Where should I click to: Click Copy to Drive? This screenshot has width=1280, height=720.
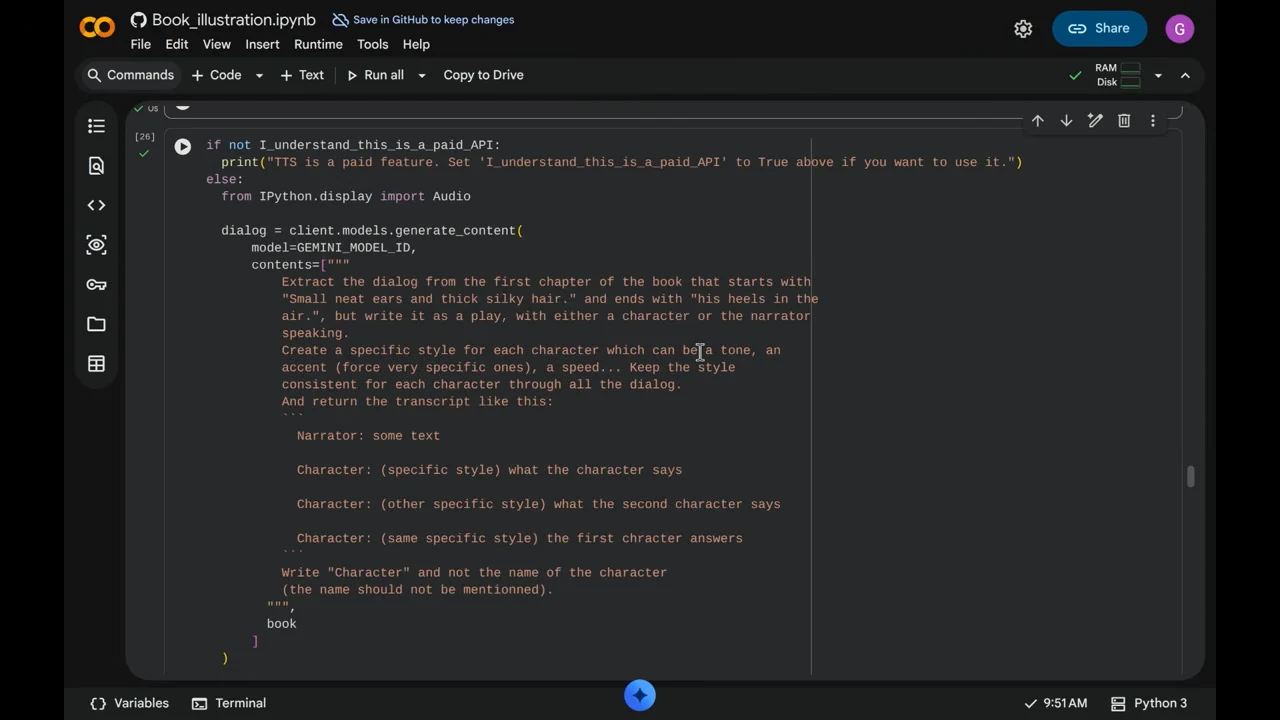click(483, 75)
